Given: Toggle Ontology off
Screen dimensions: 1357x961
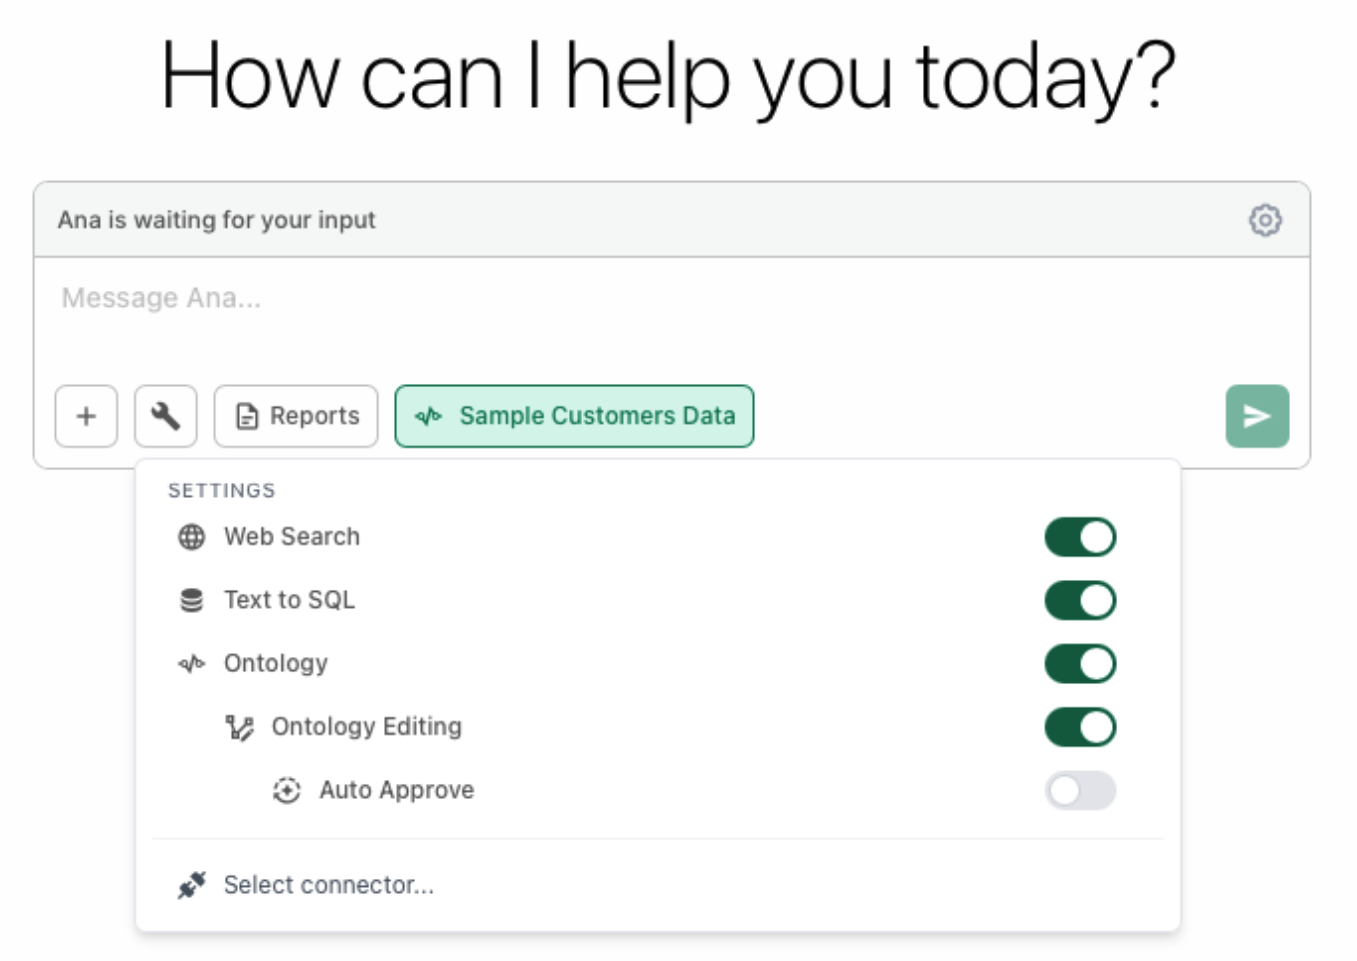Looking at the screenshot, I should 1080,663.
